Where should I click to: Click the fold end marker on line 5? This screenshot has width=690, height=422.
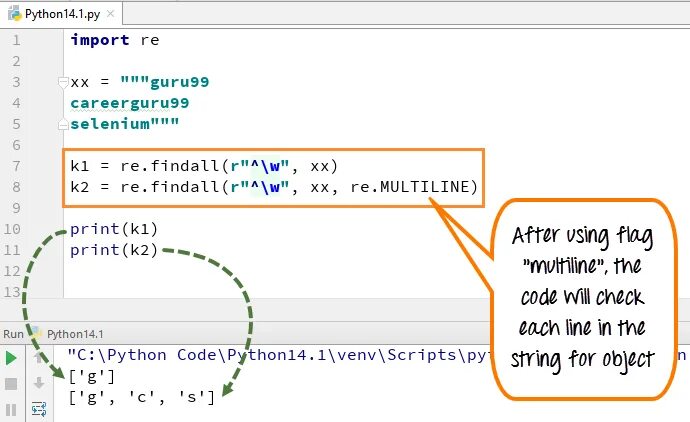point(63,125)
